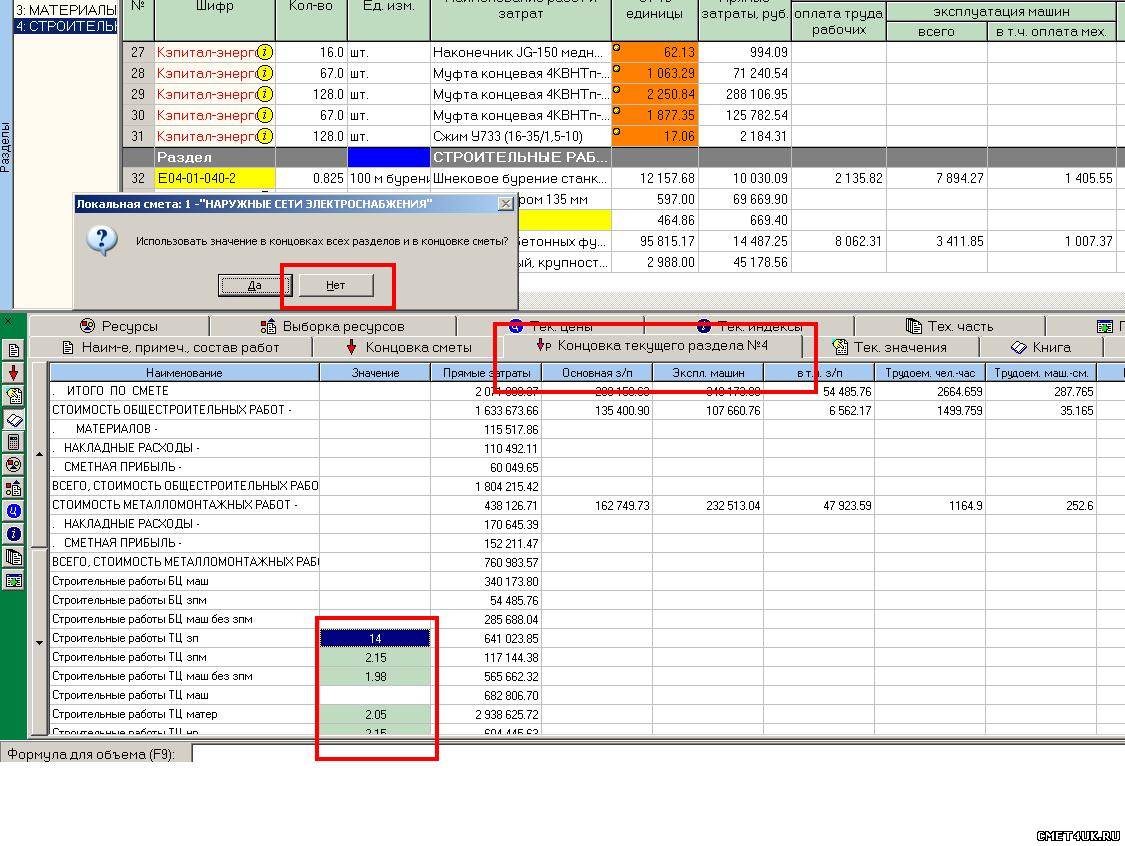Screen dimensions: 1125x846
Task: Select section 4: СТРОИТЕЛЬНЫЕ in the list
Action: (66, 26)
